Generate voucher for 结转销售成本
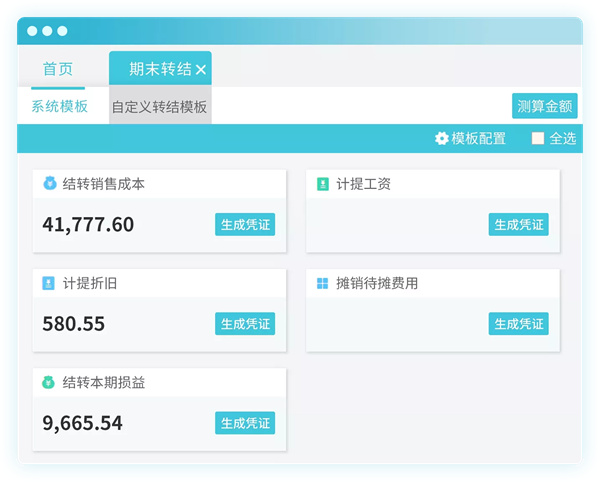 [245, 225]
